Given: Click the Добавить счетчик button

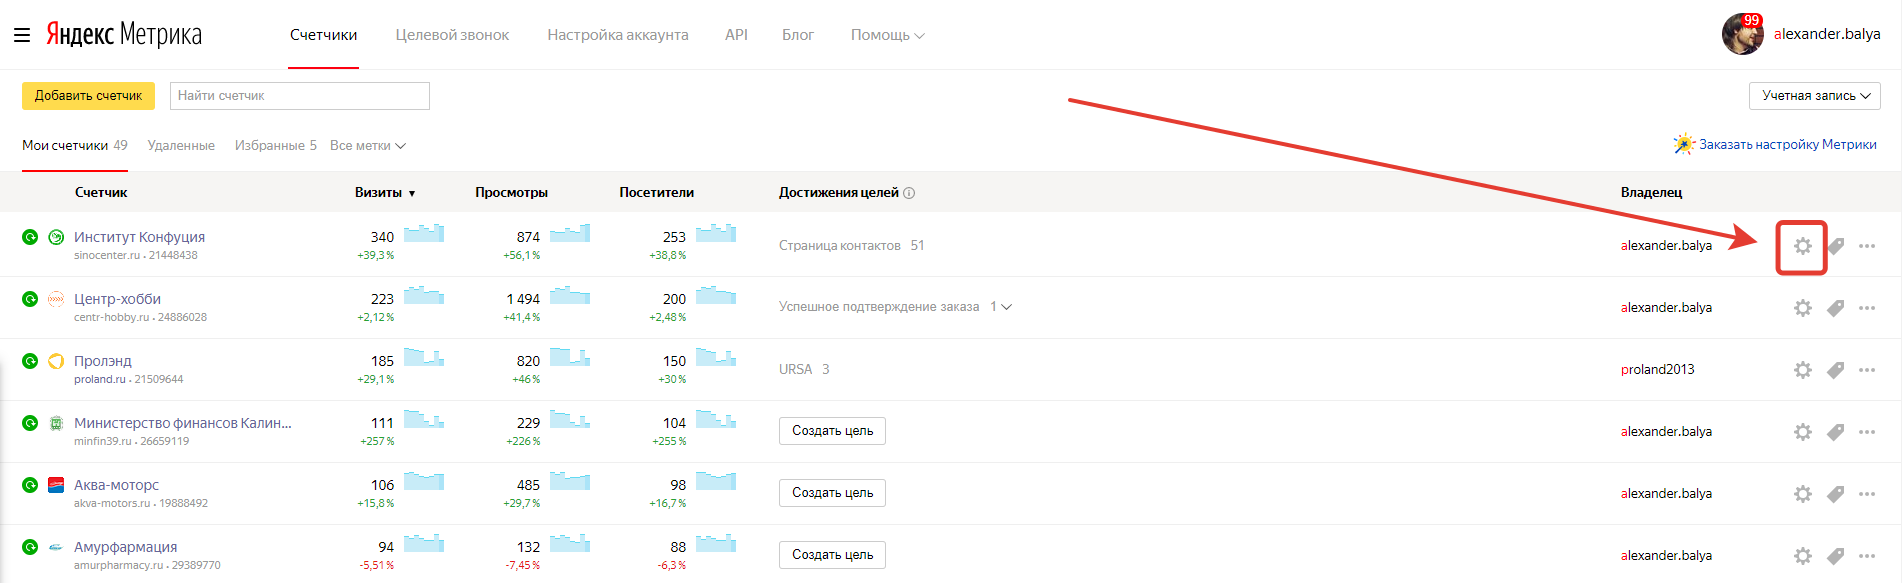Looking at the screenshot, I should tap(88, 96).
